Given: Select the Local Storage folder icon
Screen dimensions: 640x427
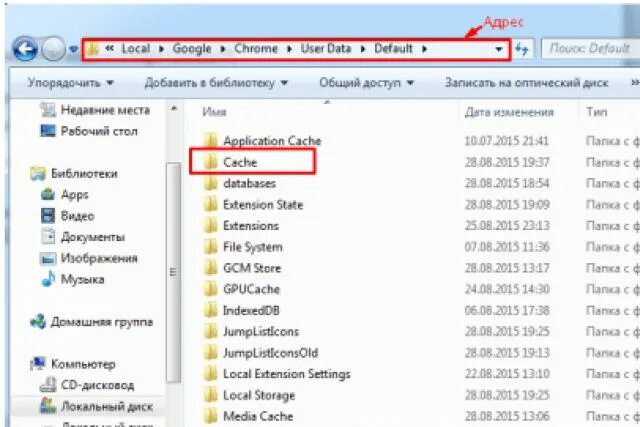Looking at the screenshot, I should (x=211, y=395).
